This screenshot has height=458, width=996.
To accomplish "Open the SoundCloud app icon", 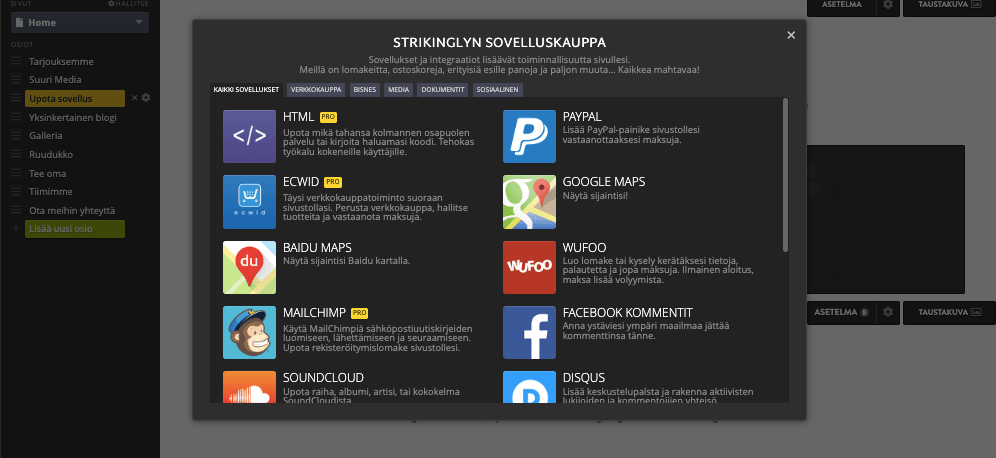I will (249, 387).
